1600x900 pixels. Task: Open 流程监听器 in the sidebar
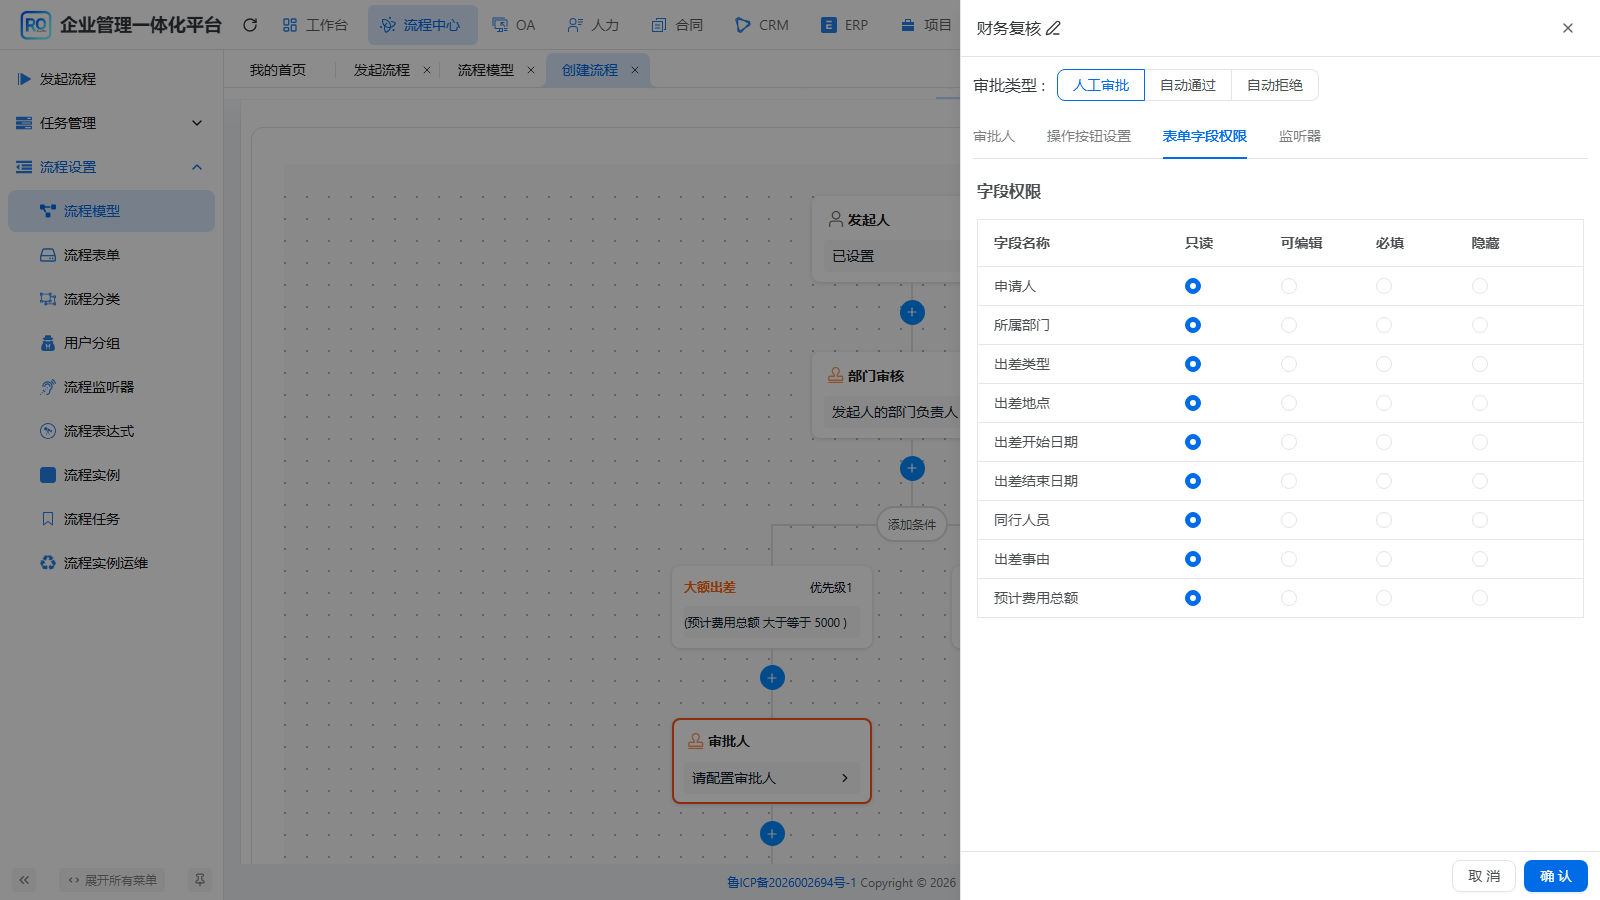[112, 387]
